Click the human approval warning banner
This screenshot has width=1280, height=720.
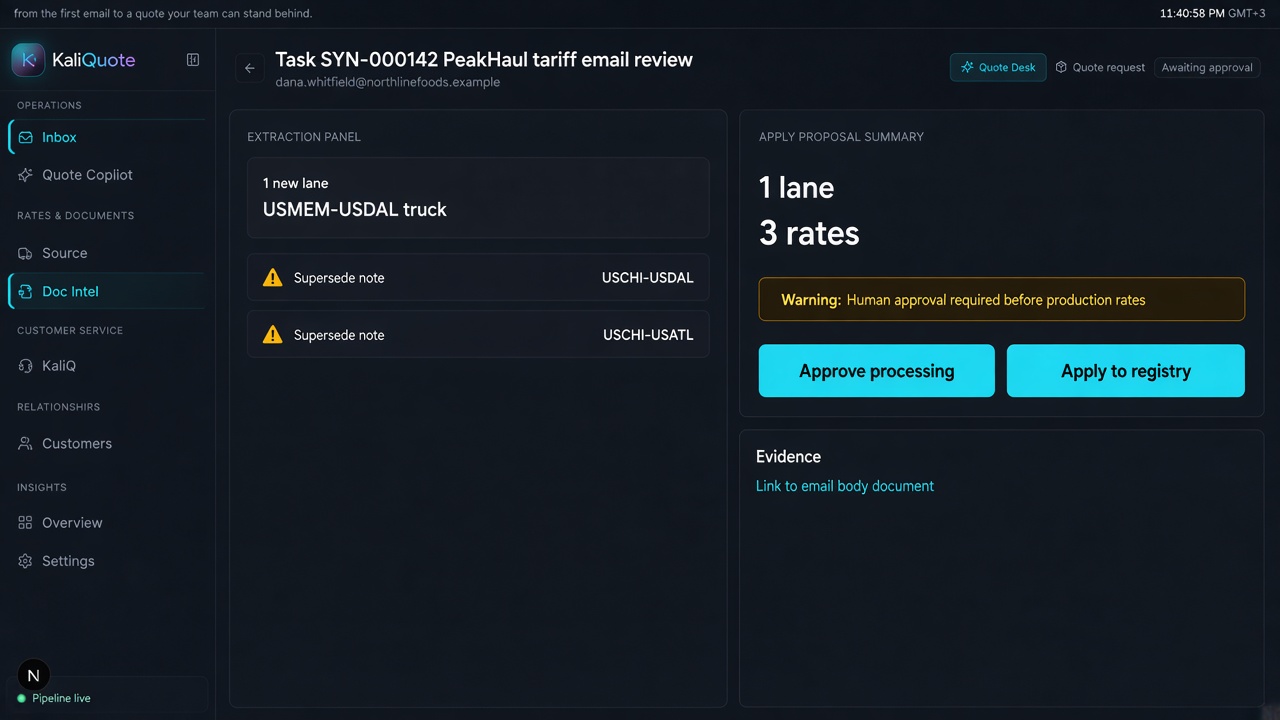point(1002,299)
